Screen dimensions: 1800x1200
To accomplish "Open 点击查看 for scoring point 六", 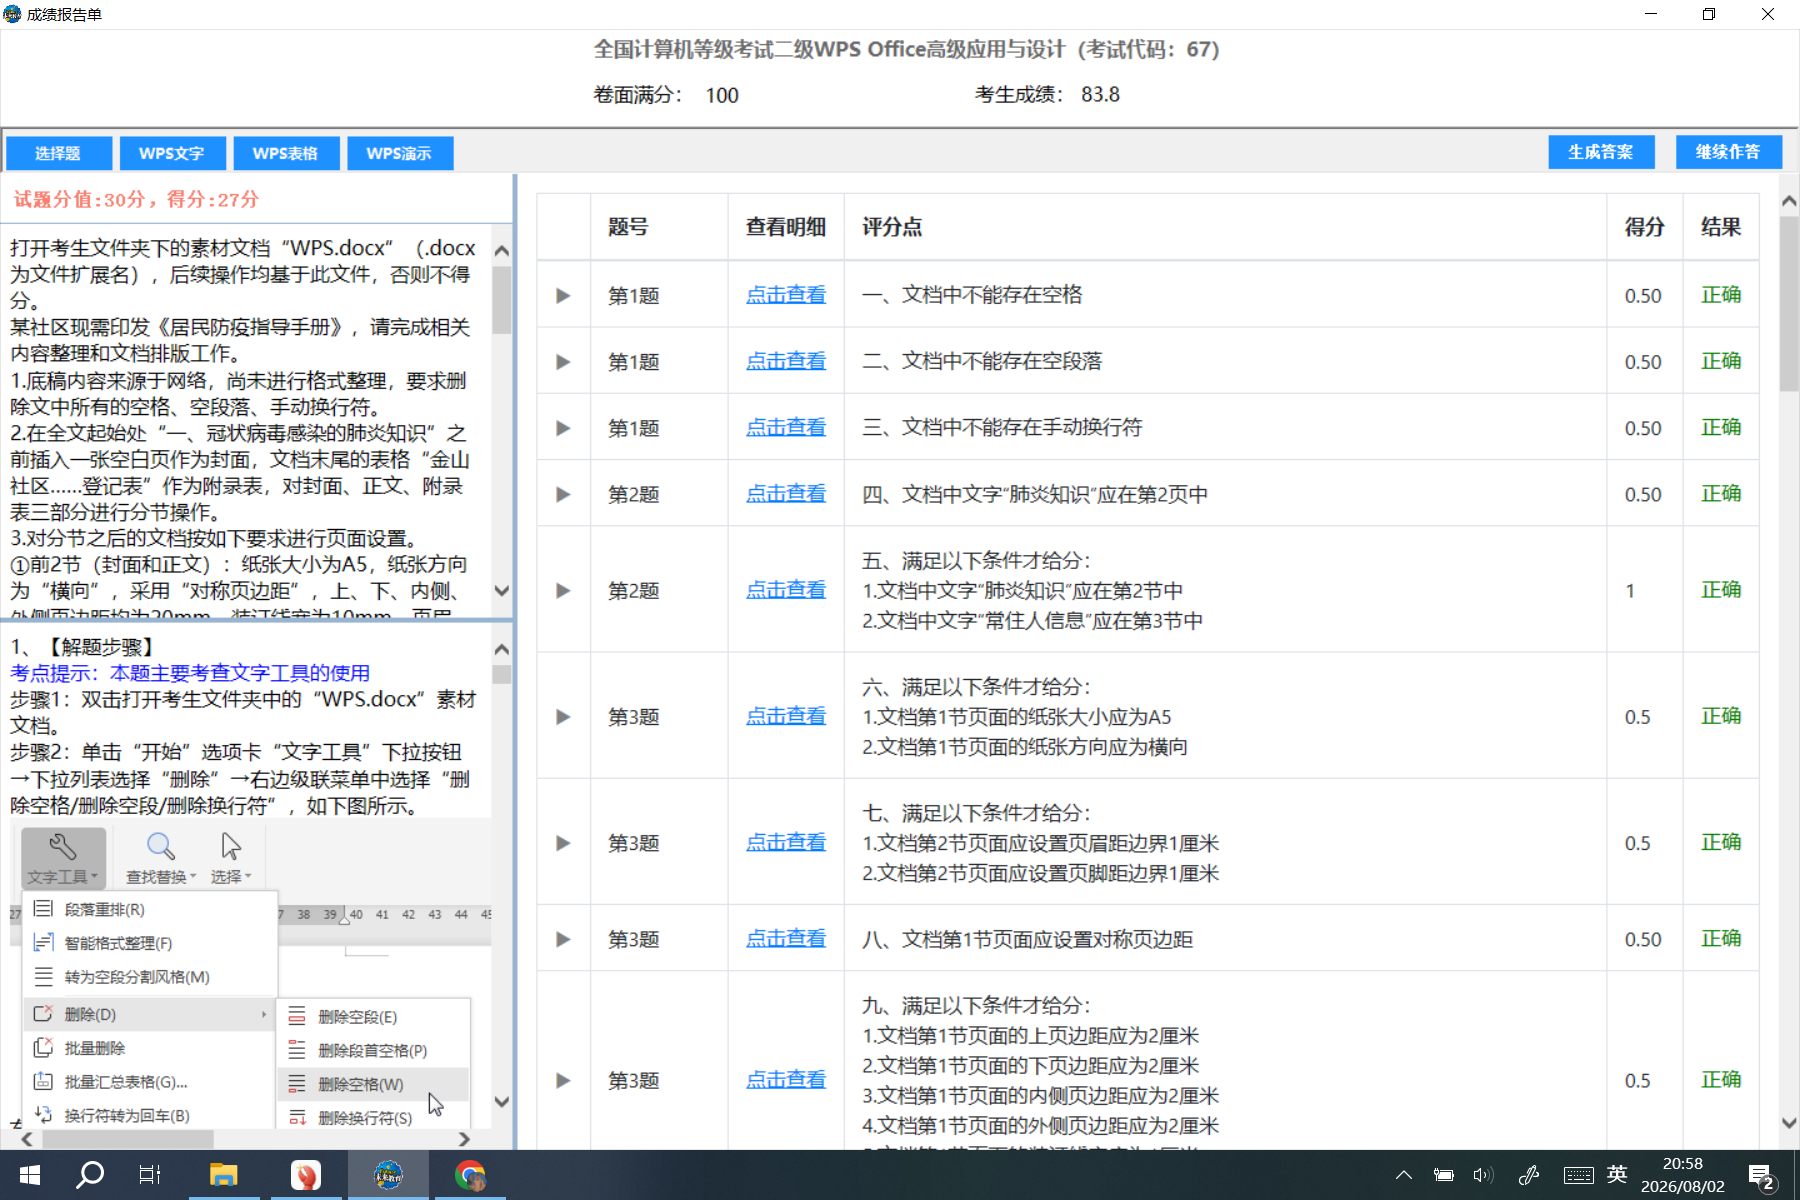I will tap(786, 716).
